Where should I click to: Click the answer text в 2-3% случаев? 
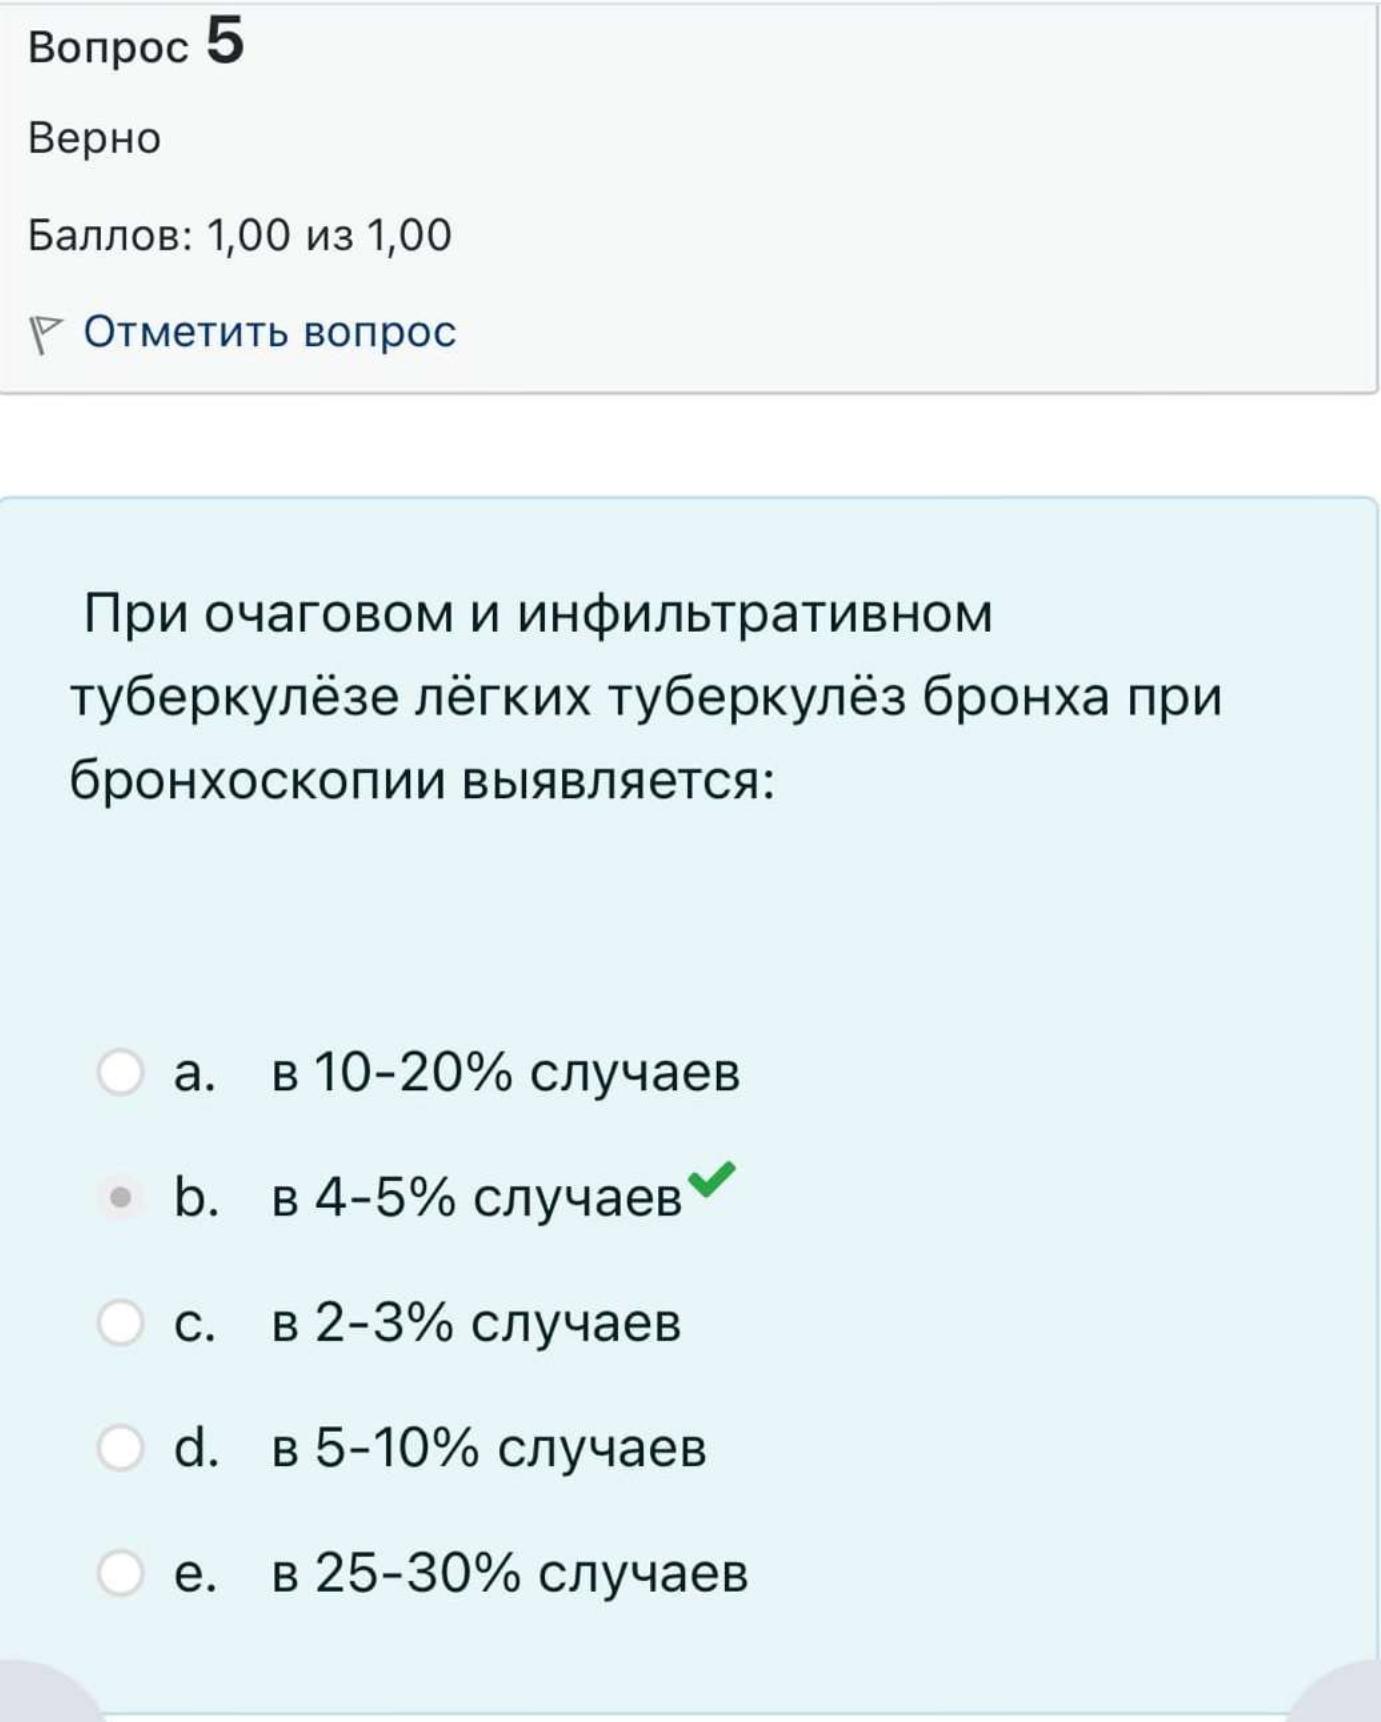(x=476, y=1322)
